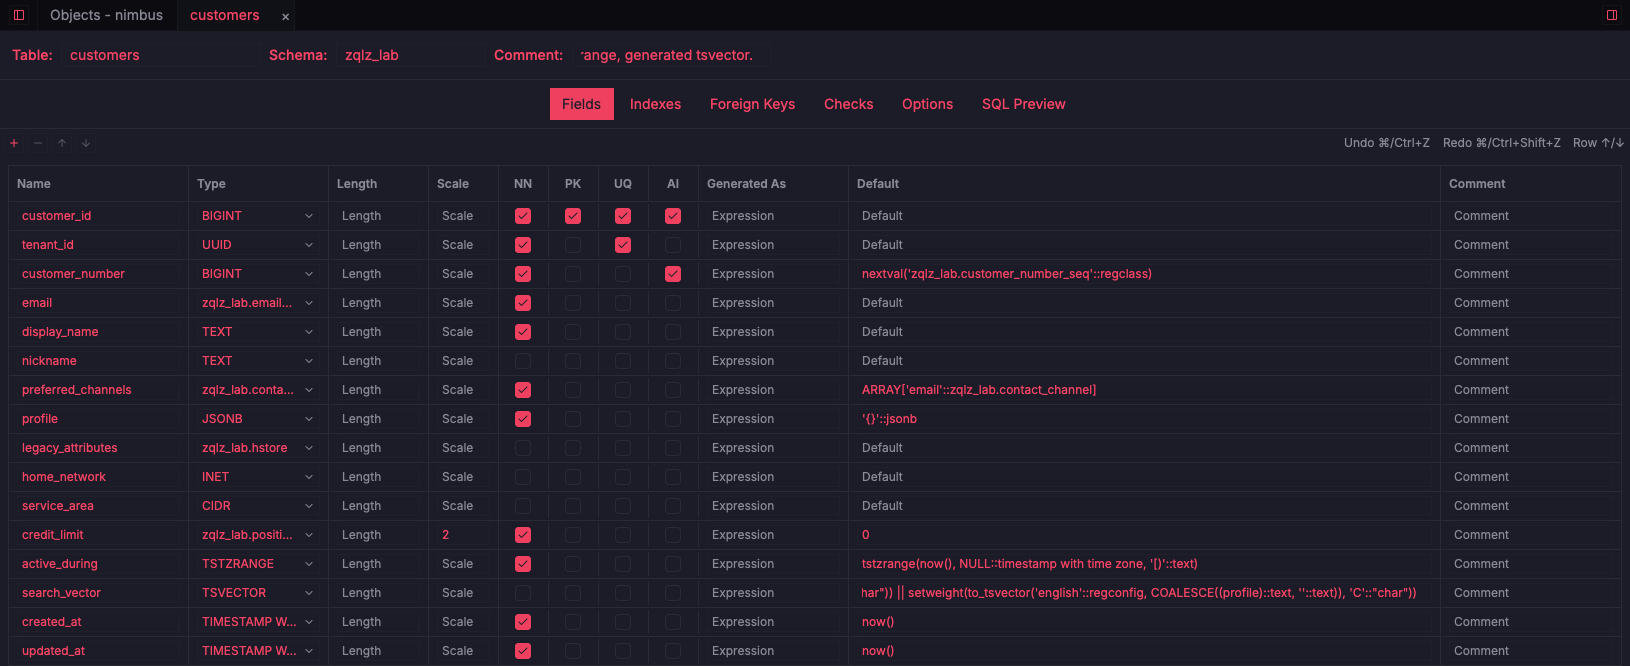This screenshot has height=666, width=1630.
Task: Open the Foreign Keys tab
Action: tap(753, 104)
